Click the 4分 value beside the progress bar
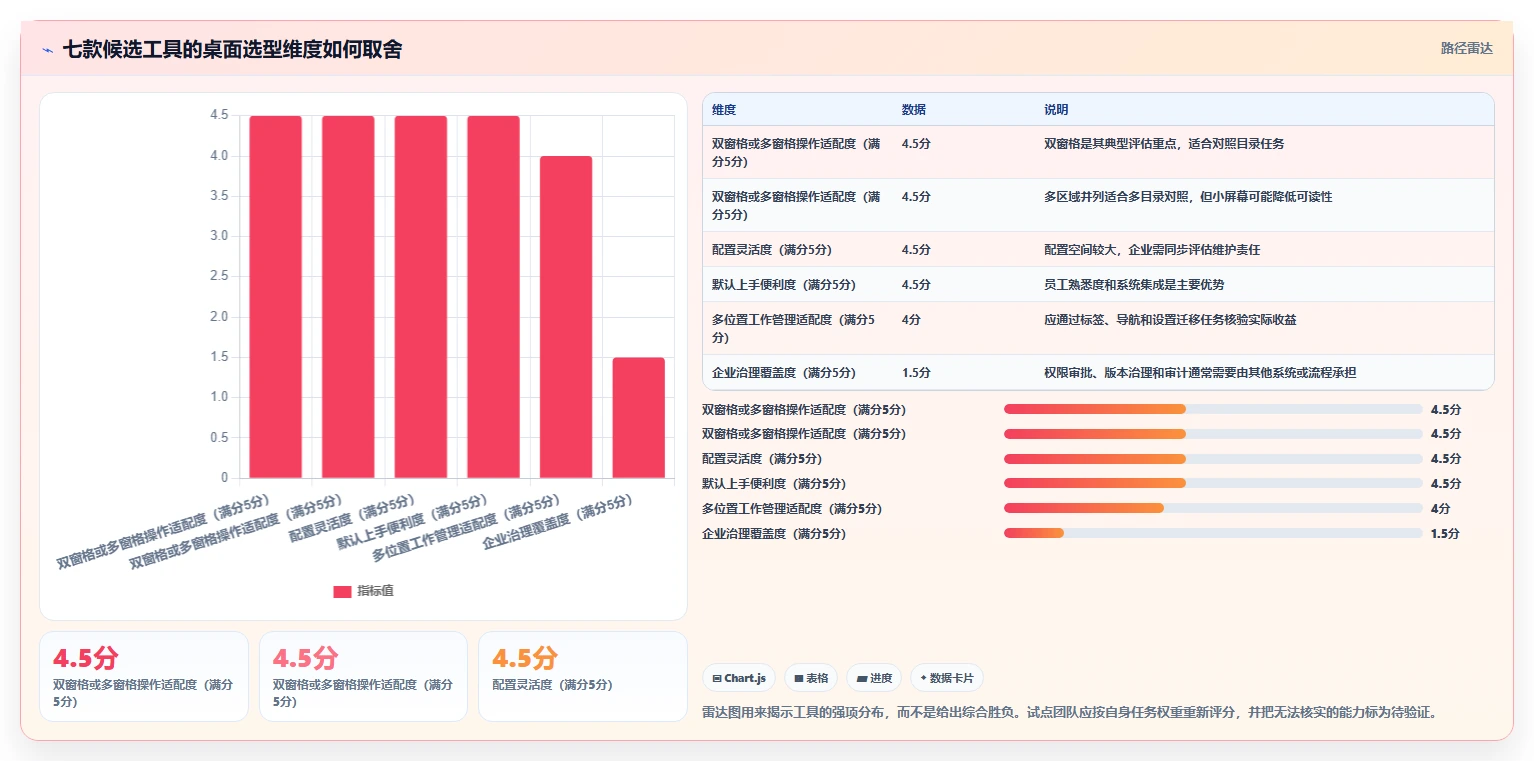The image size is (1534, 761). pos(1440,509)
